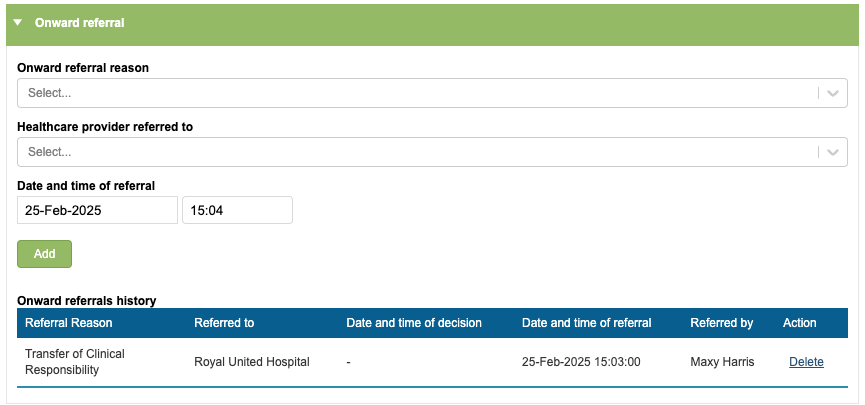Collapse the Onward referral section triangle
The width and height of the screenshot is (865, 405).
click(18, 22)
